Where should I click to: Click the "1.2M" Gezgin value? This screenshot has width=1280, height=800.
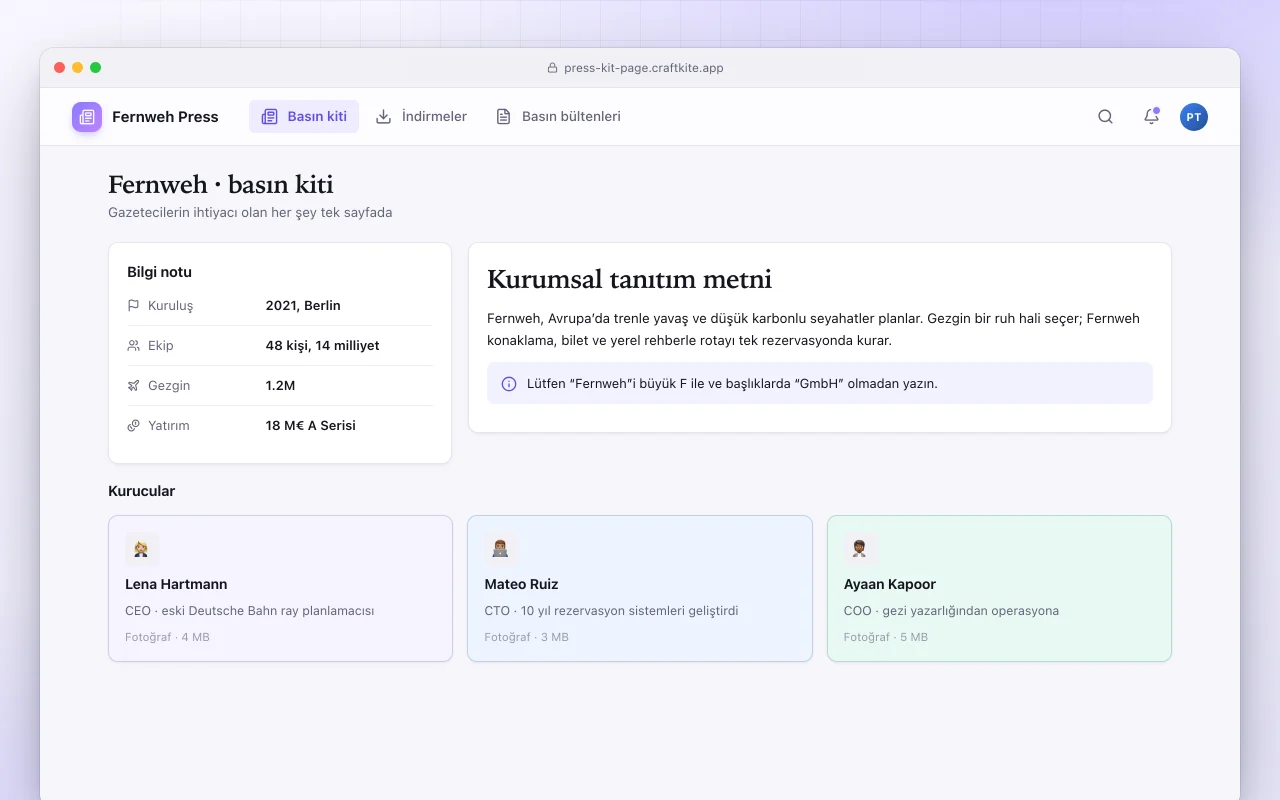click(x=280, y=386)
